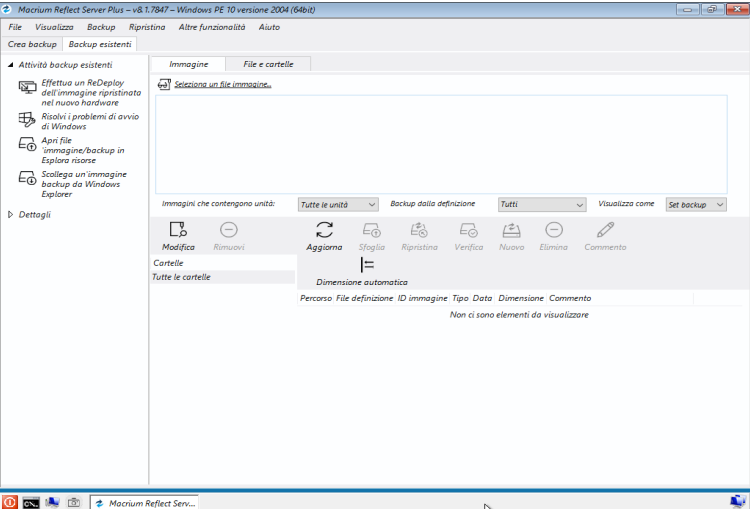
Task: Click the red power button in taskbar
Action: pyautogui.click(x=9, y=502)
